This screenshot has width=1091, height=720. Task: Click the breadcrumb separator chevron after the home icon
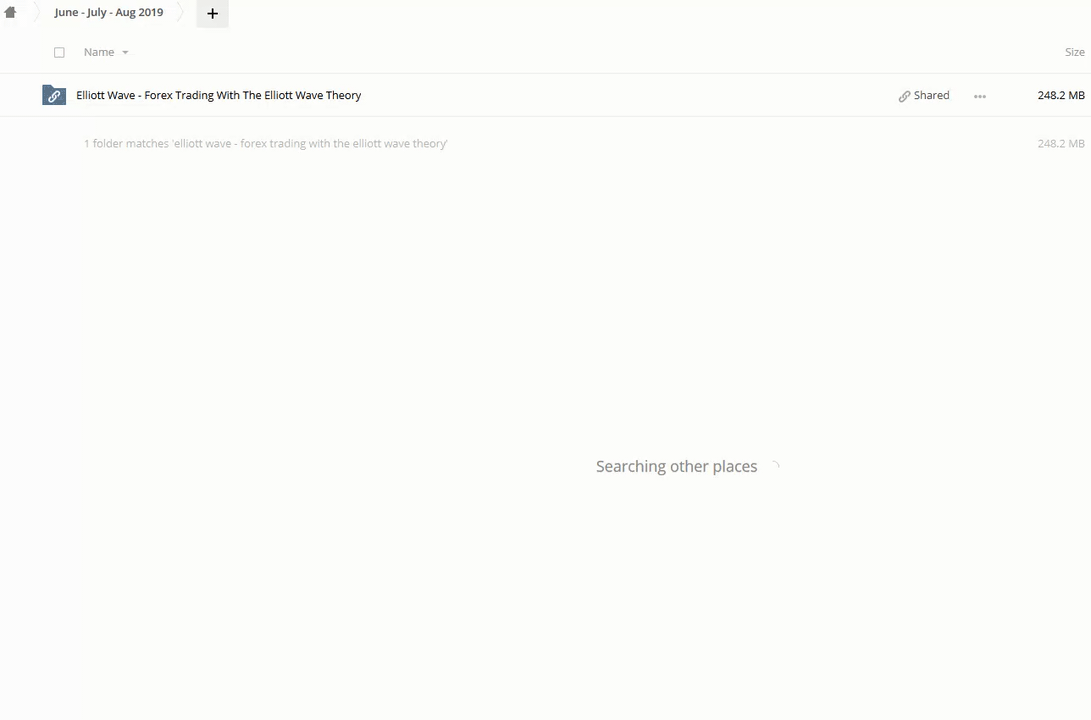[x=34, y=13]
